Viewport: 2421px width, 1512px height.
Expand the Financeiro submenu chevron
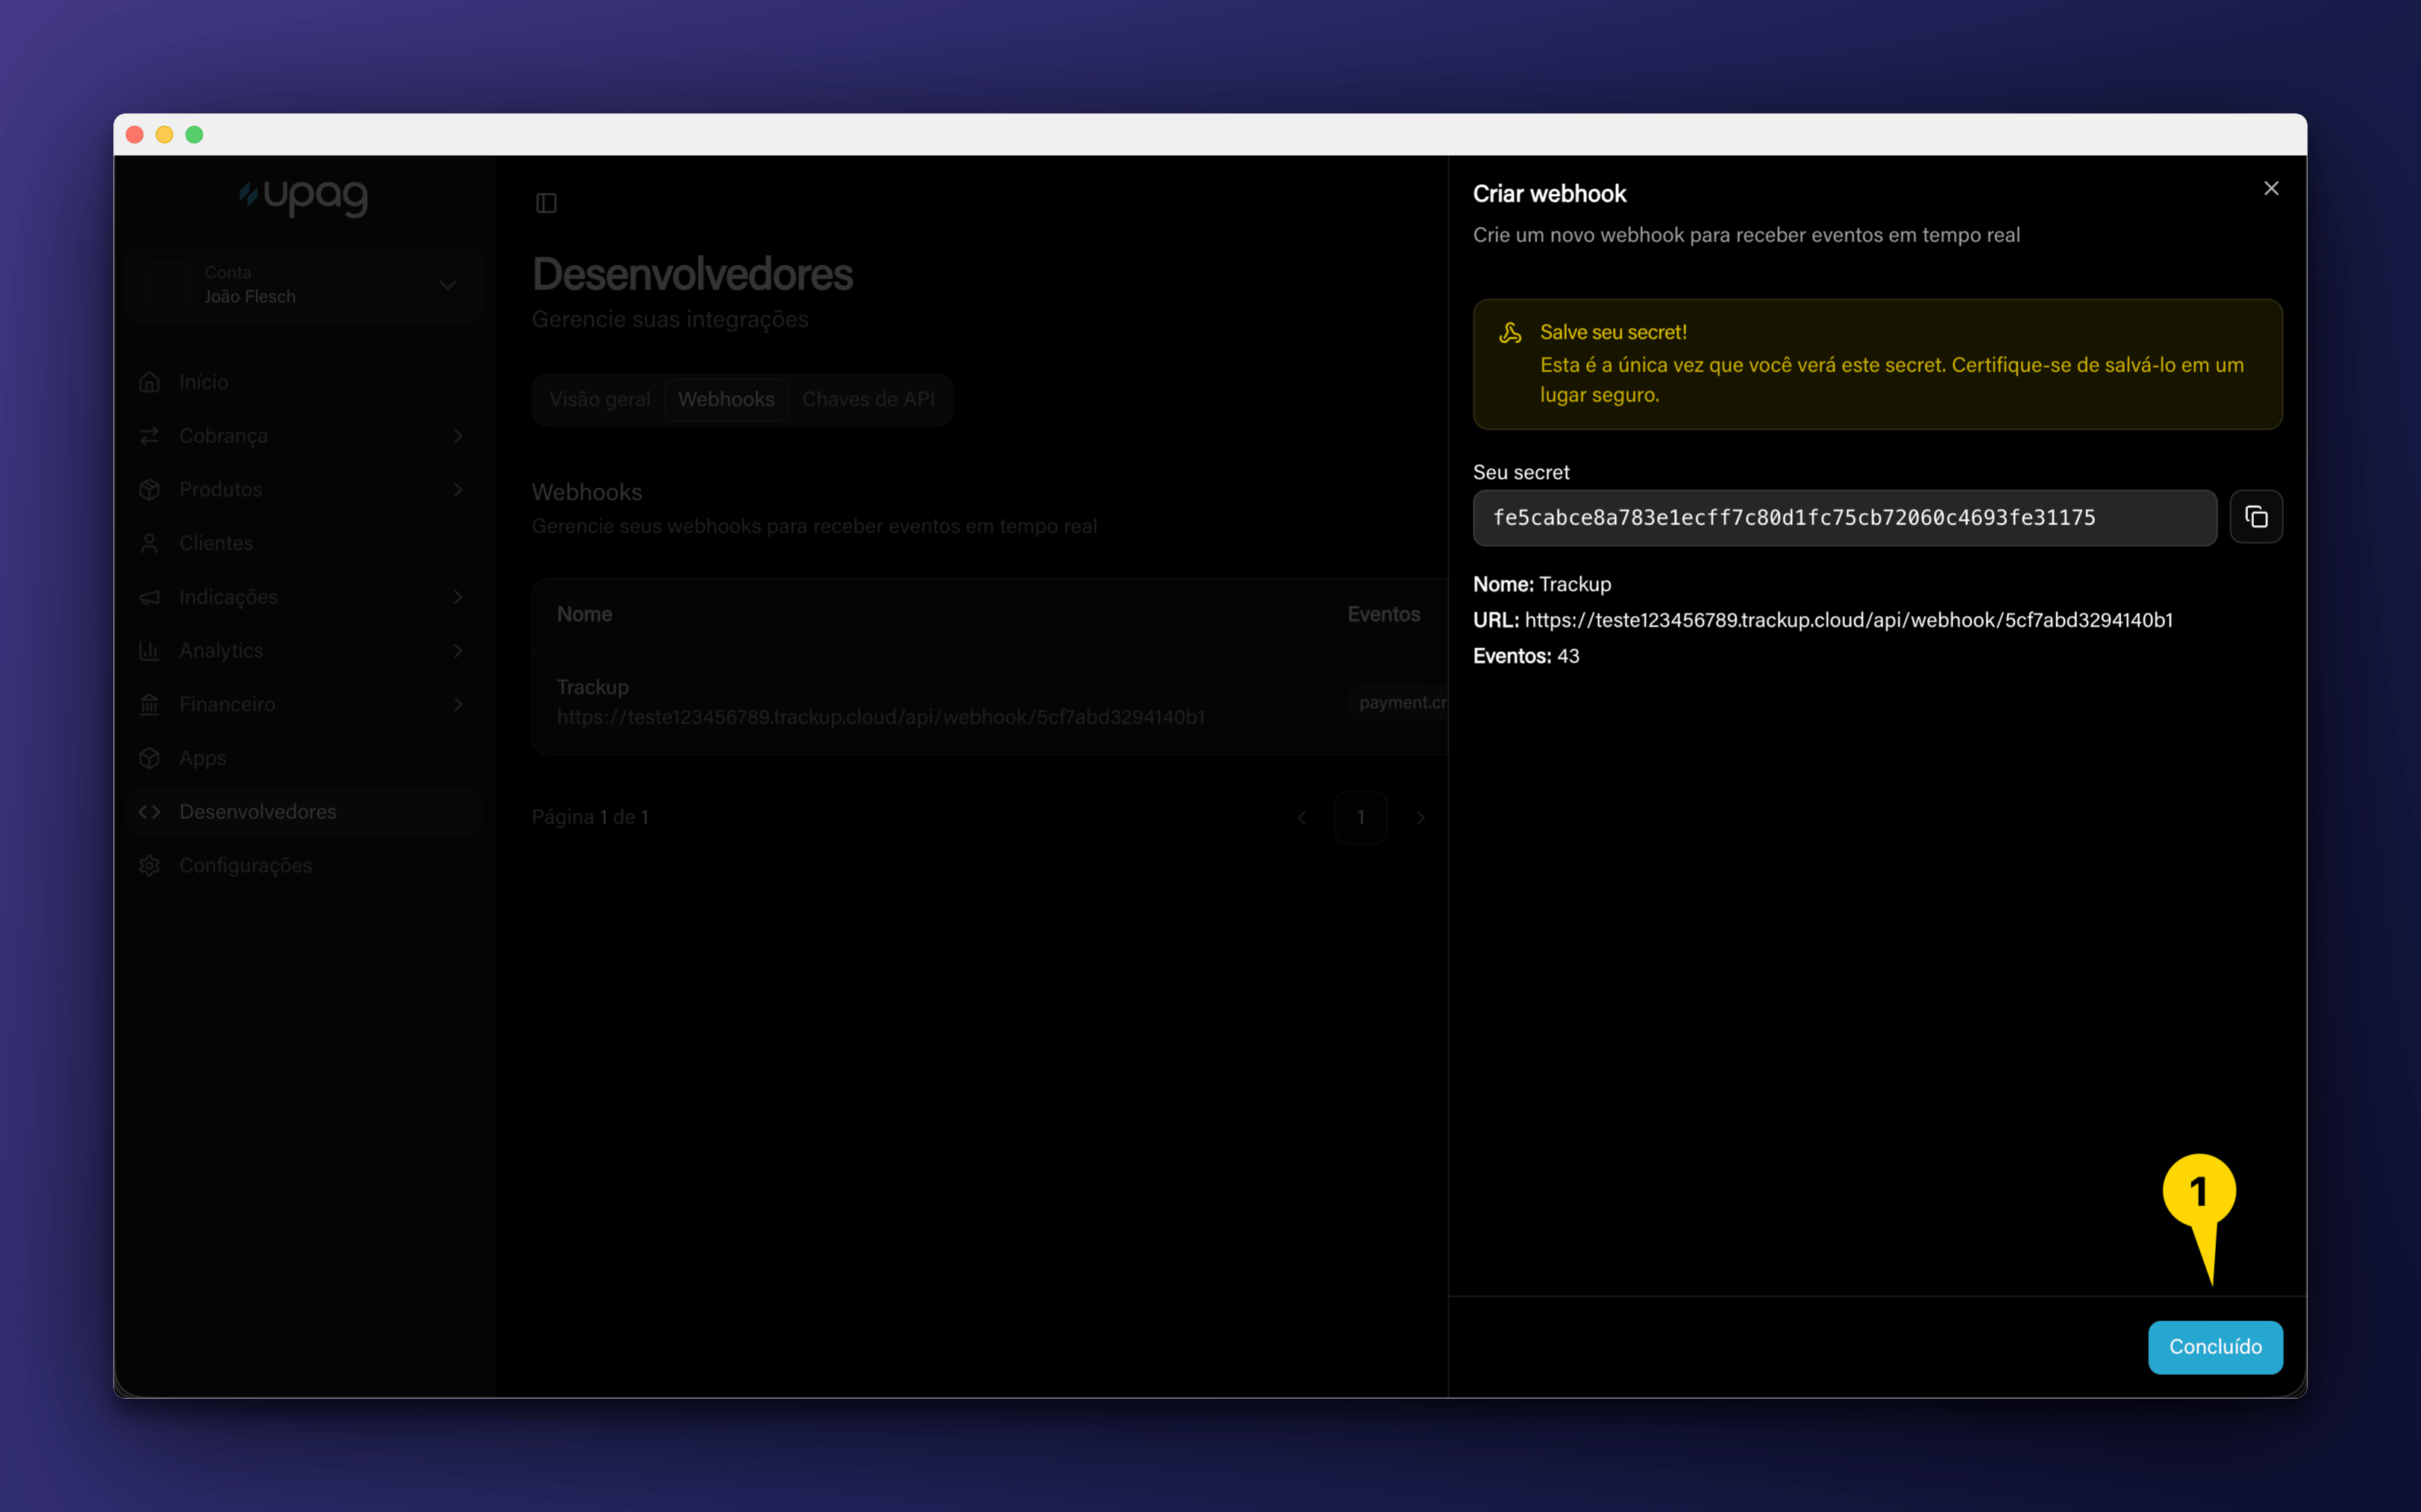(458, 704)
